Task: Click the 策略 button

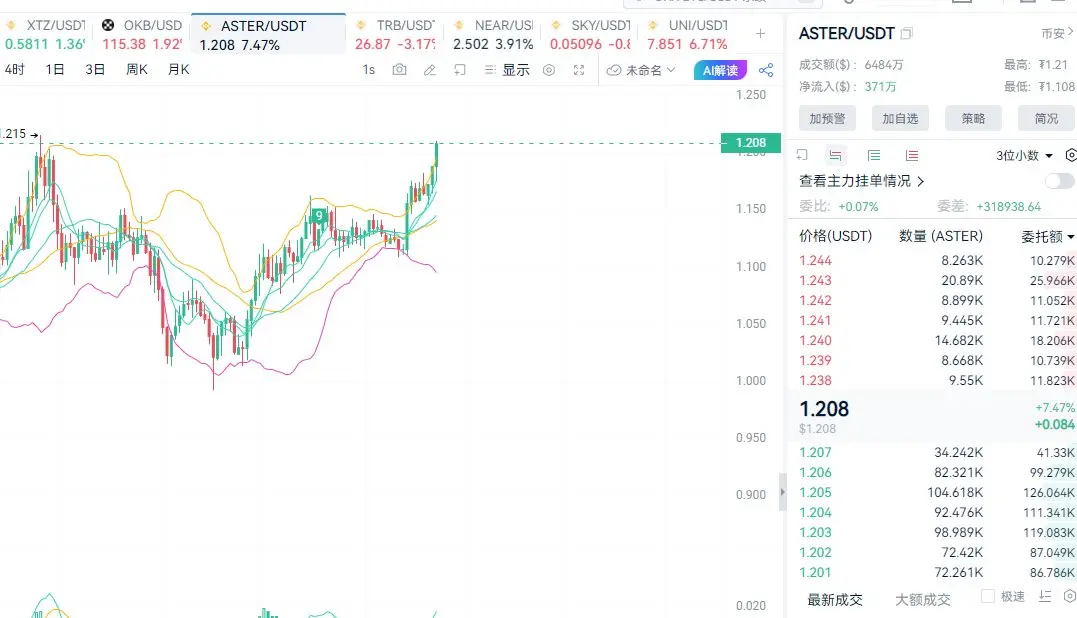Action: (973, 118)
